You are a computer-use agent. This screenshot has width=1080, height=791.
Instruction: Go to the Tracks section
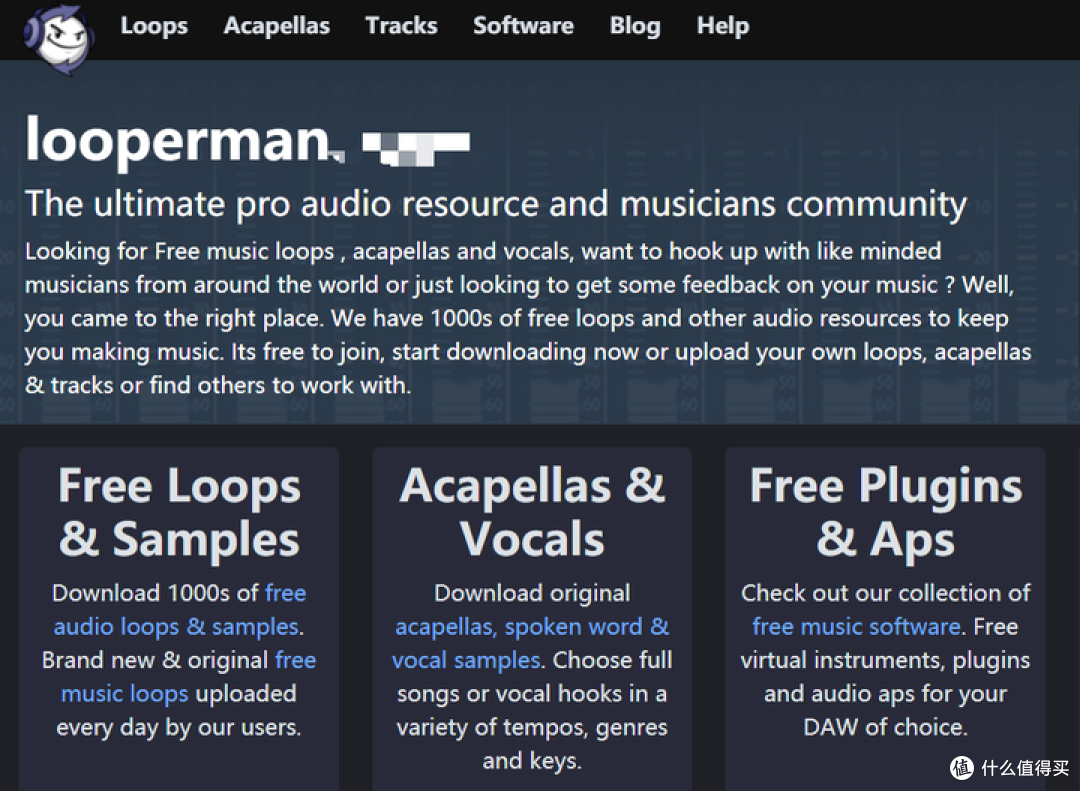click(x=402, y=25)
